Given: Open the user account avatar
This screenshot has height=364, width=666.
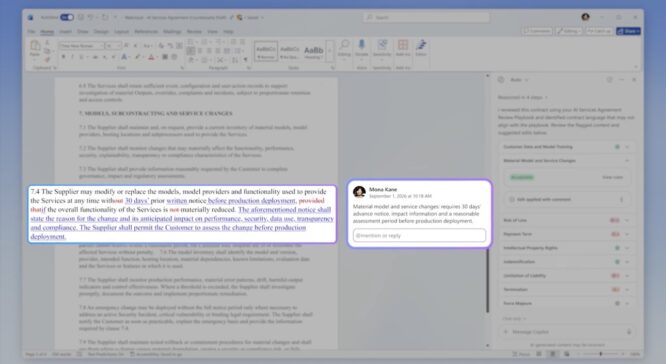Looking at the screenshot, I should tap(585, 17).
